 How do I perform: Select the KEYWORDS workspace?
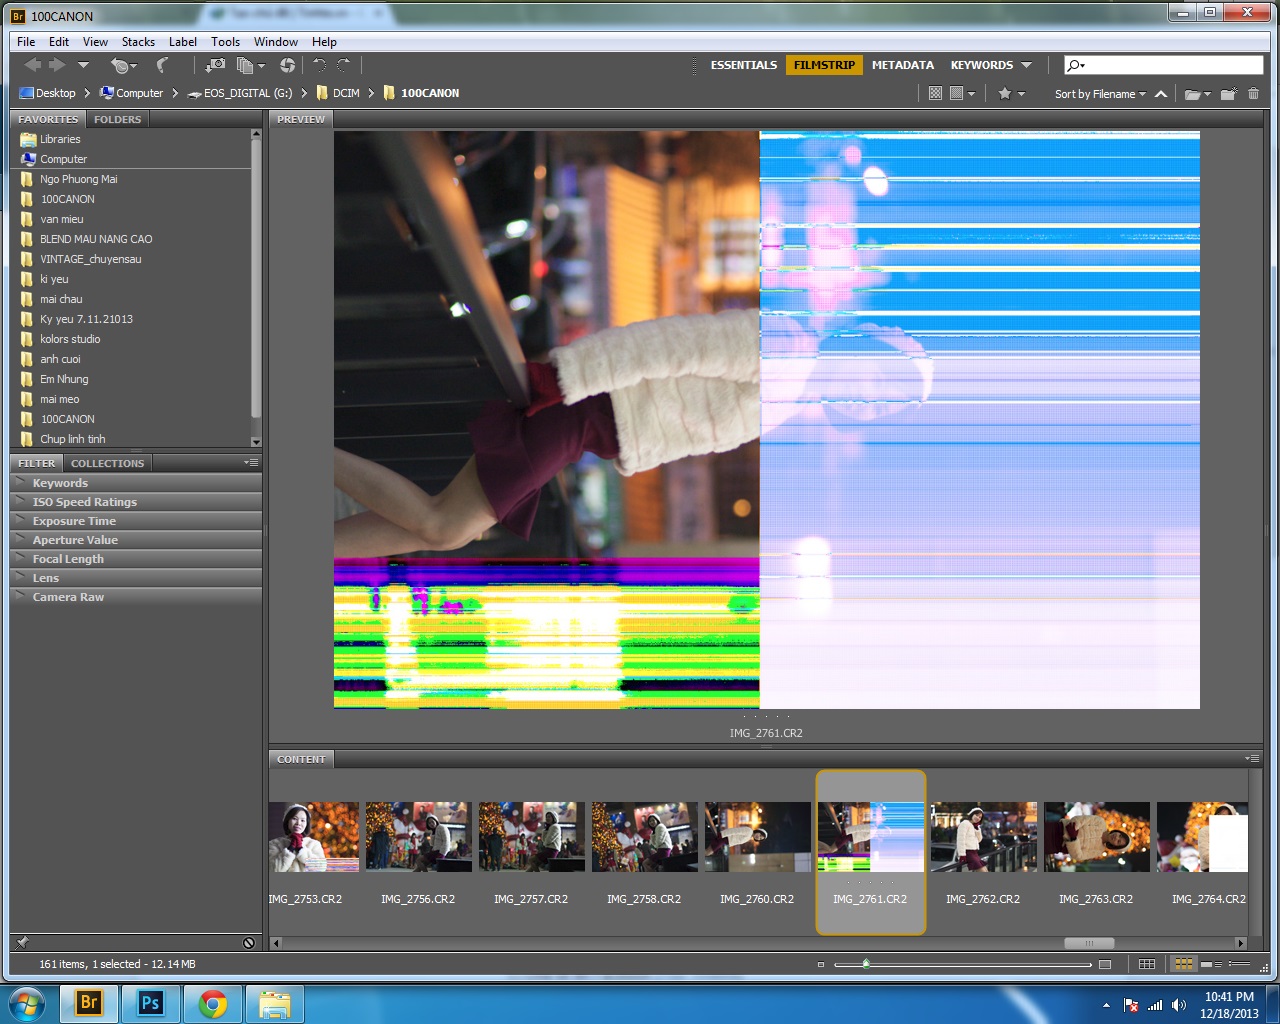[981, 65]
